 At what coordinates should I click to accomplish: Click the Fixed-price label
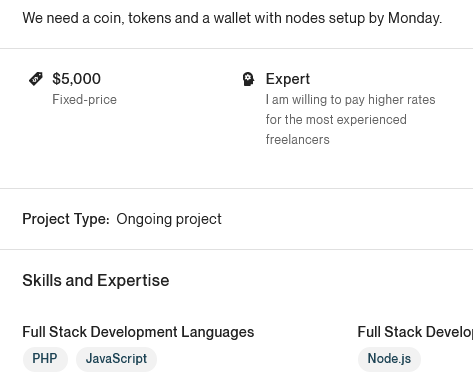(84, 100)
